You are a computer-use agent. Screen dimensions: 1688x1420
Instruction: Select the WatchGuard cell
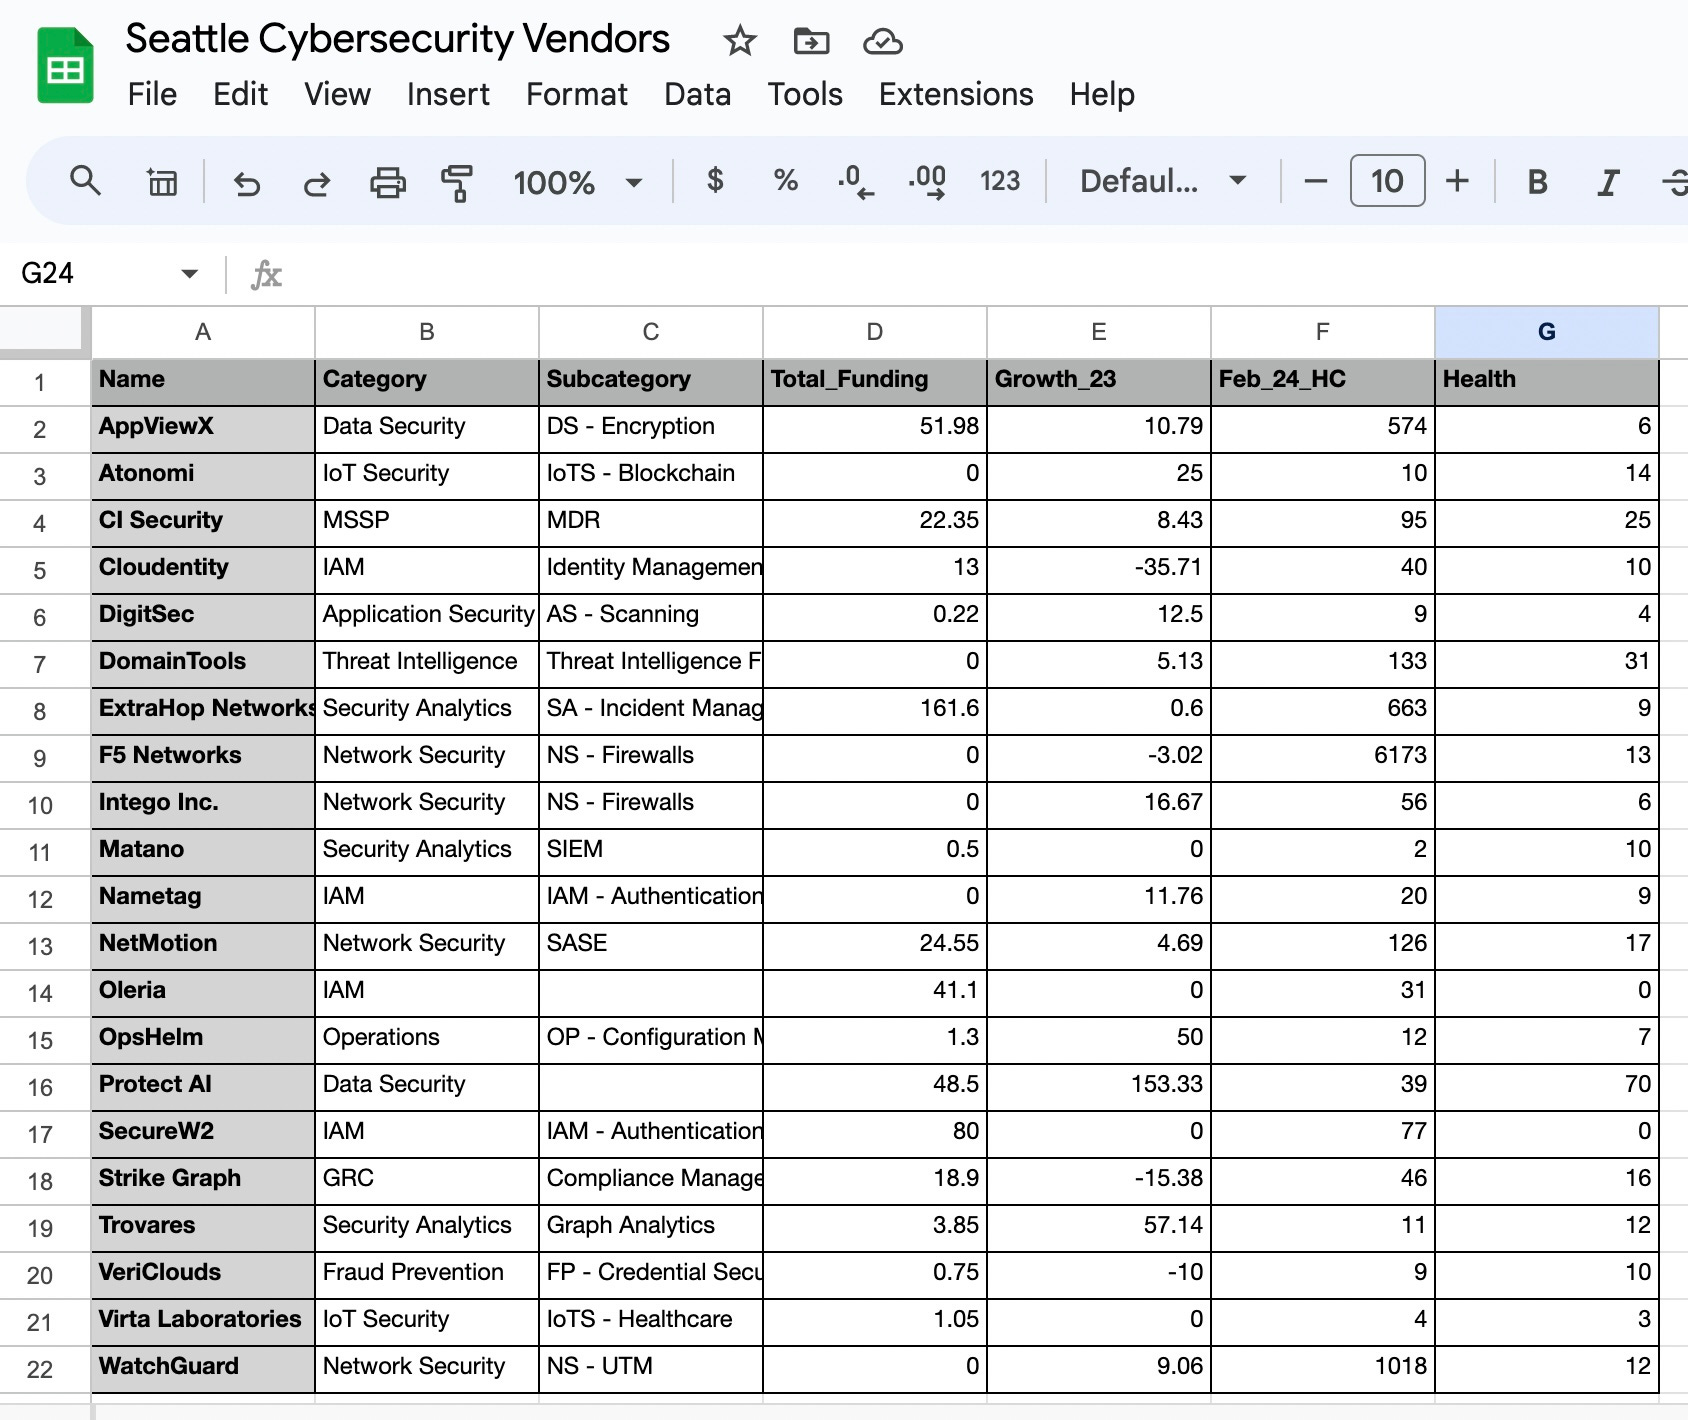(203, 1368)
